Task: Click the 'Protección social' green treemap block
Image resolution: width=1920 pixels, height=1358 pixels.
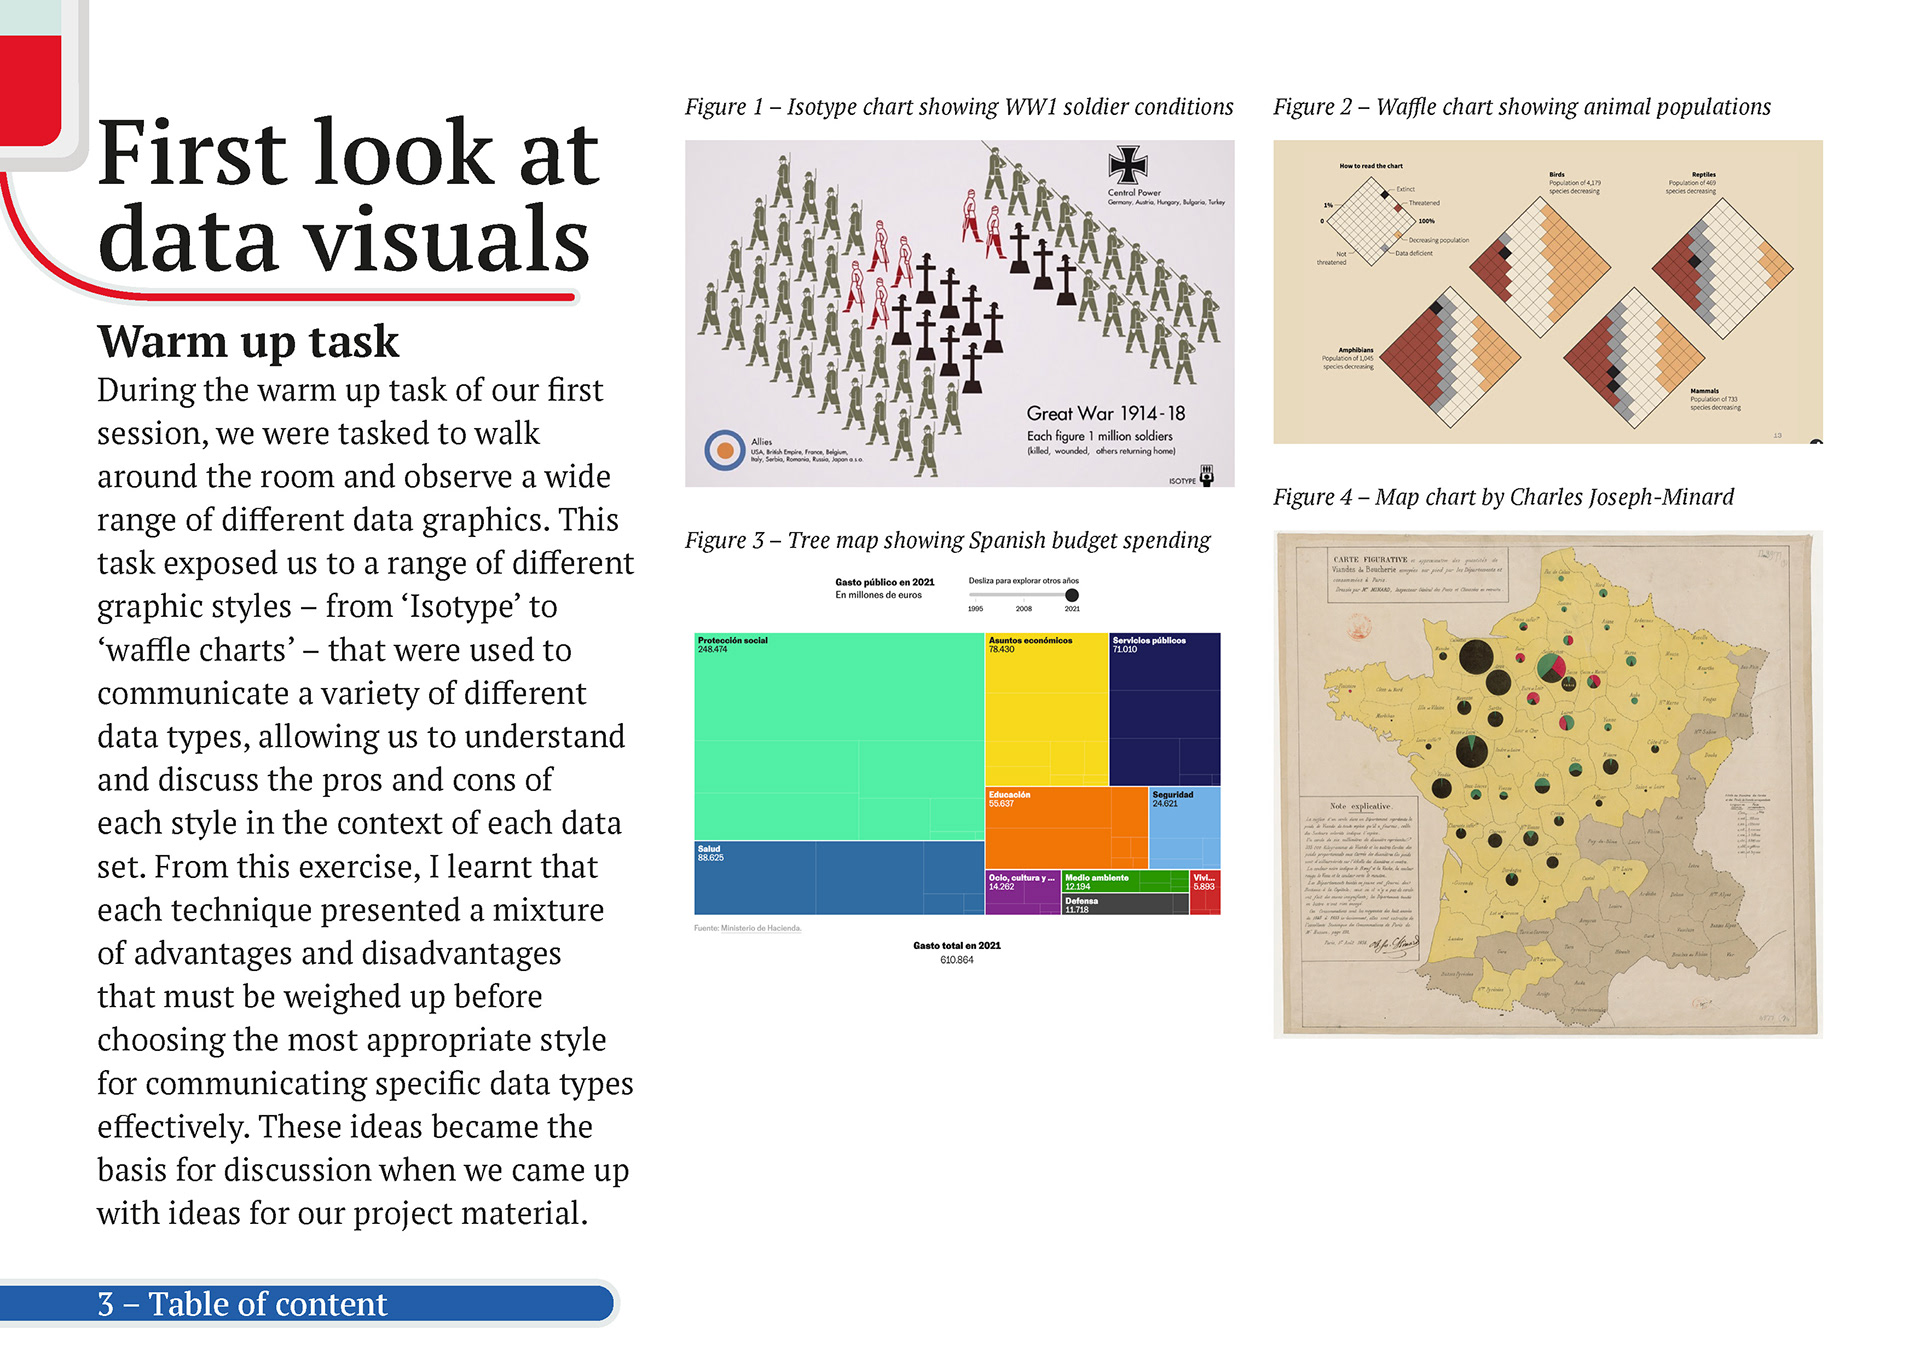Action: [839, 736]
